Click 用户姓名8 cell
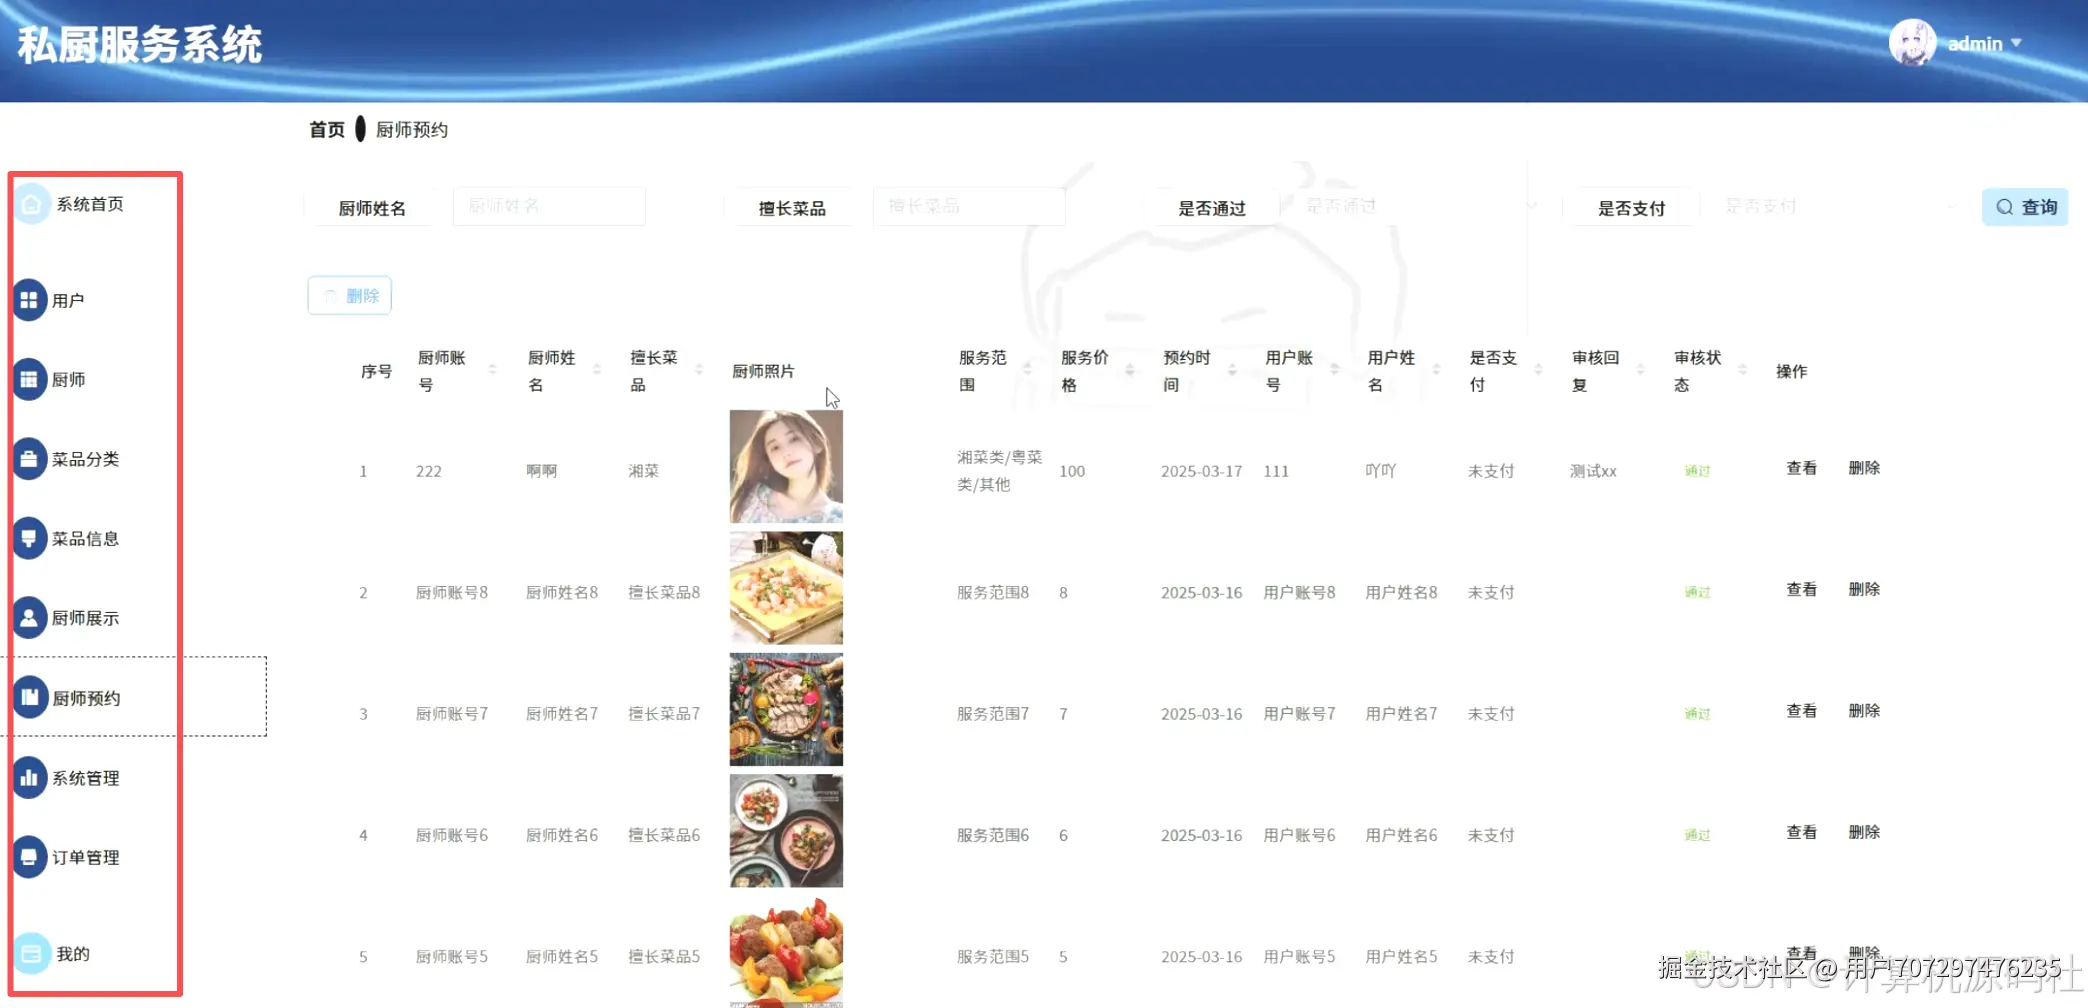Viewport: 2088px width, 1008px height. [1401, 592]
